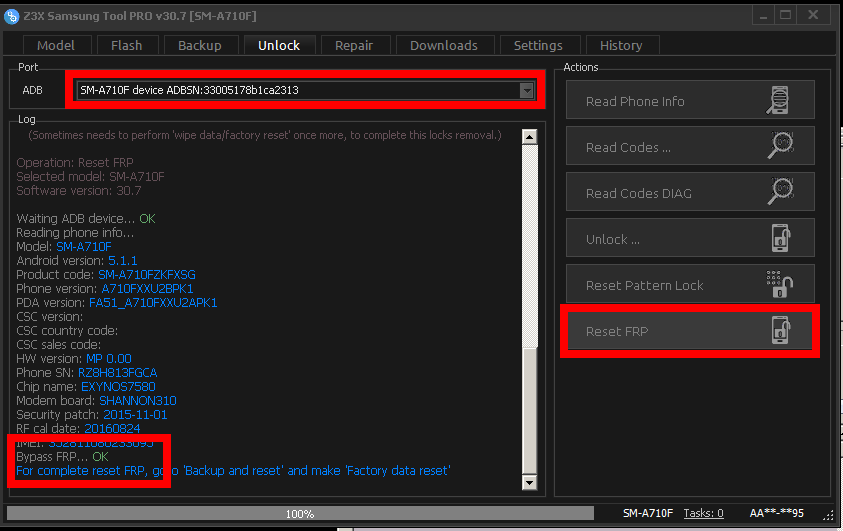Click log line 'Software version: 30.7'
The image size is (843, 531).
pyautogui.click(x=78, y=190)
